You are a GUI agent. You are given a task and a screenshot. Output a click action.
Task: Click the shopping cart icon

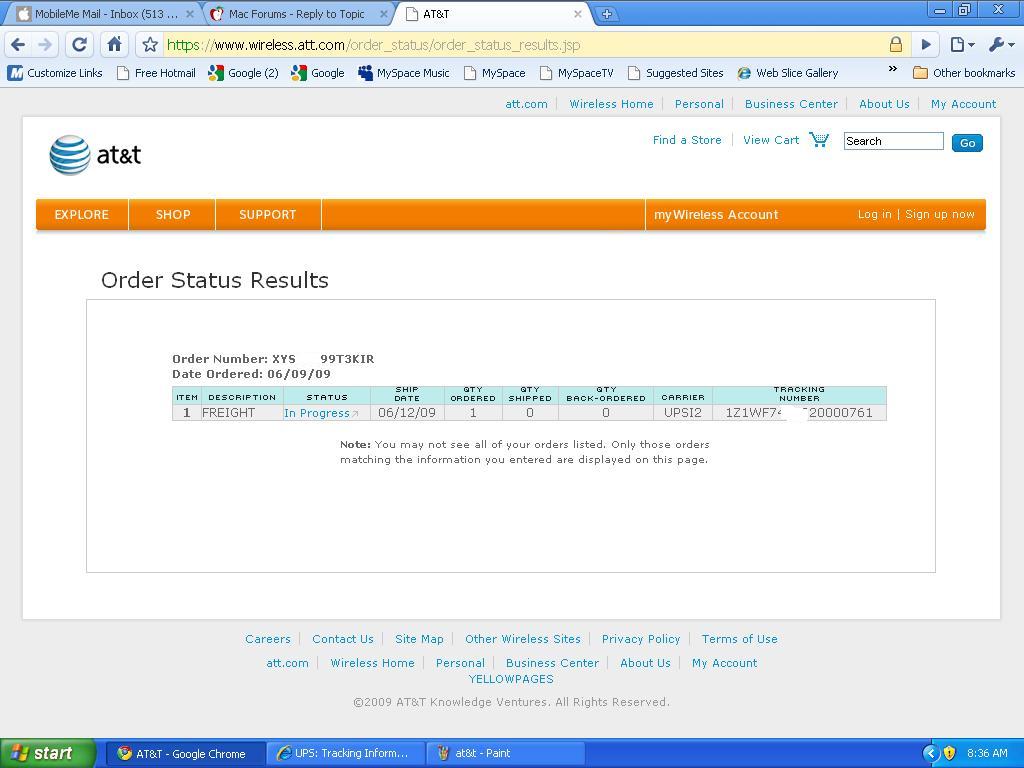click(818, 139)
